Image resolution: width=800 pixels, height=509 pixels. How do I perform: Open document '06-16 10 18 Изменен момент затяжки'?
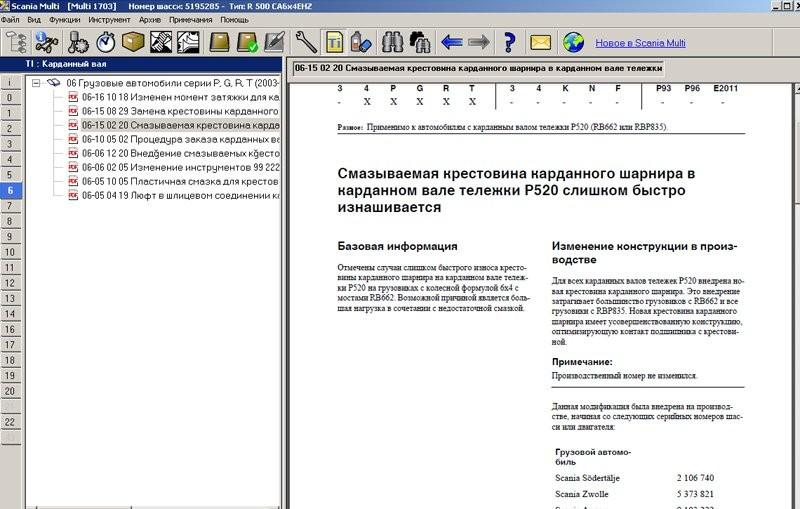(x=181, y=97)
